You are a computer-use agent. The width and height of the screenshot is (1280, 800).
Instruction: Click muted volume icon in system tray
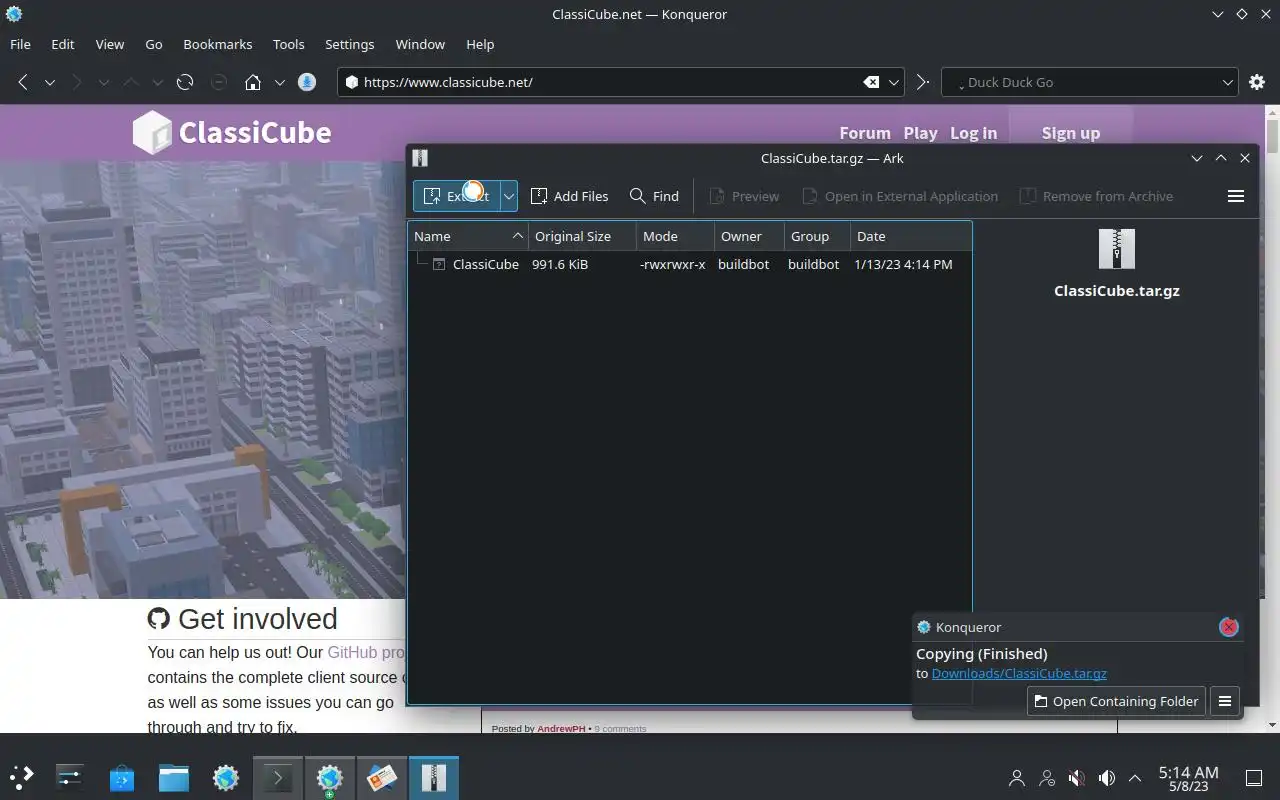coord(1077,777)
